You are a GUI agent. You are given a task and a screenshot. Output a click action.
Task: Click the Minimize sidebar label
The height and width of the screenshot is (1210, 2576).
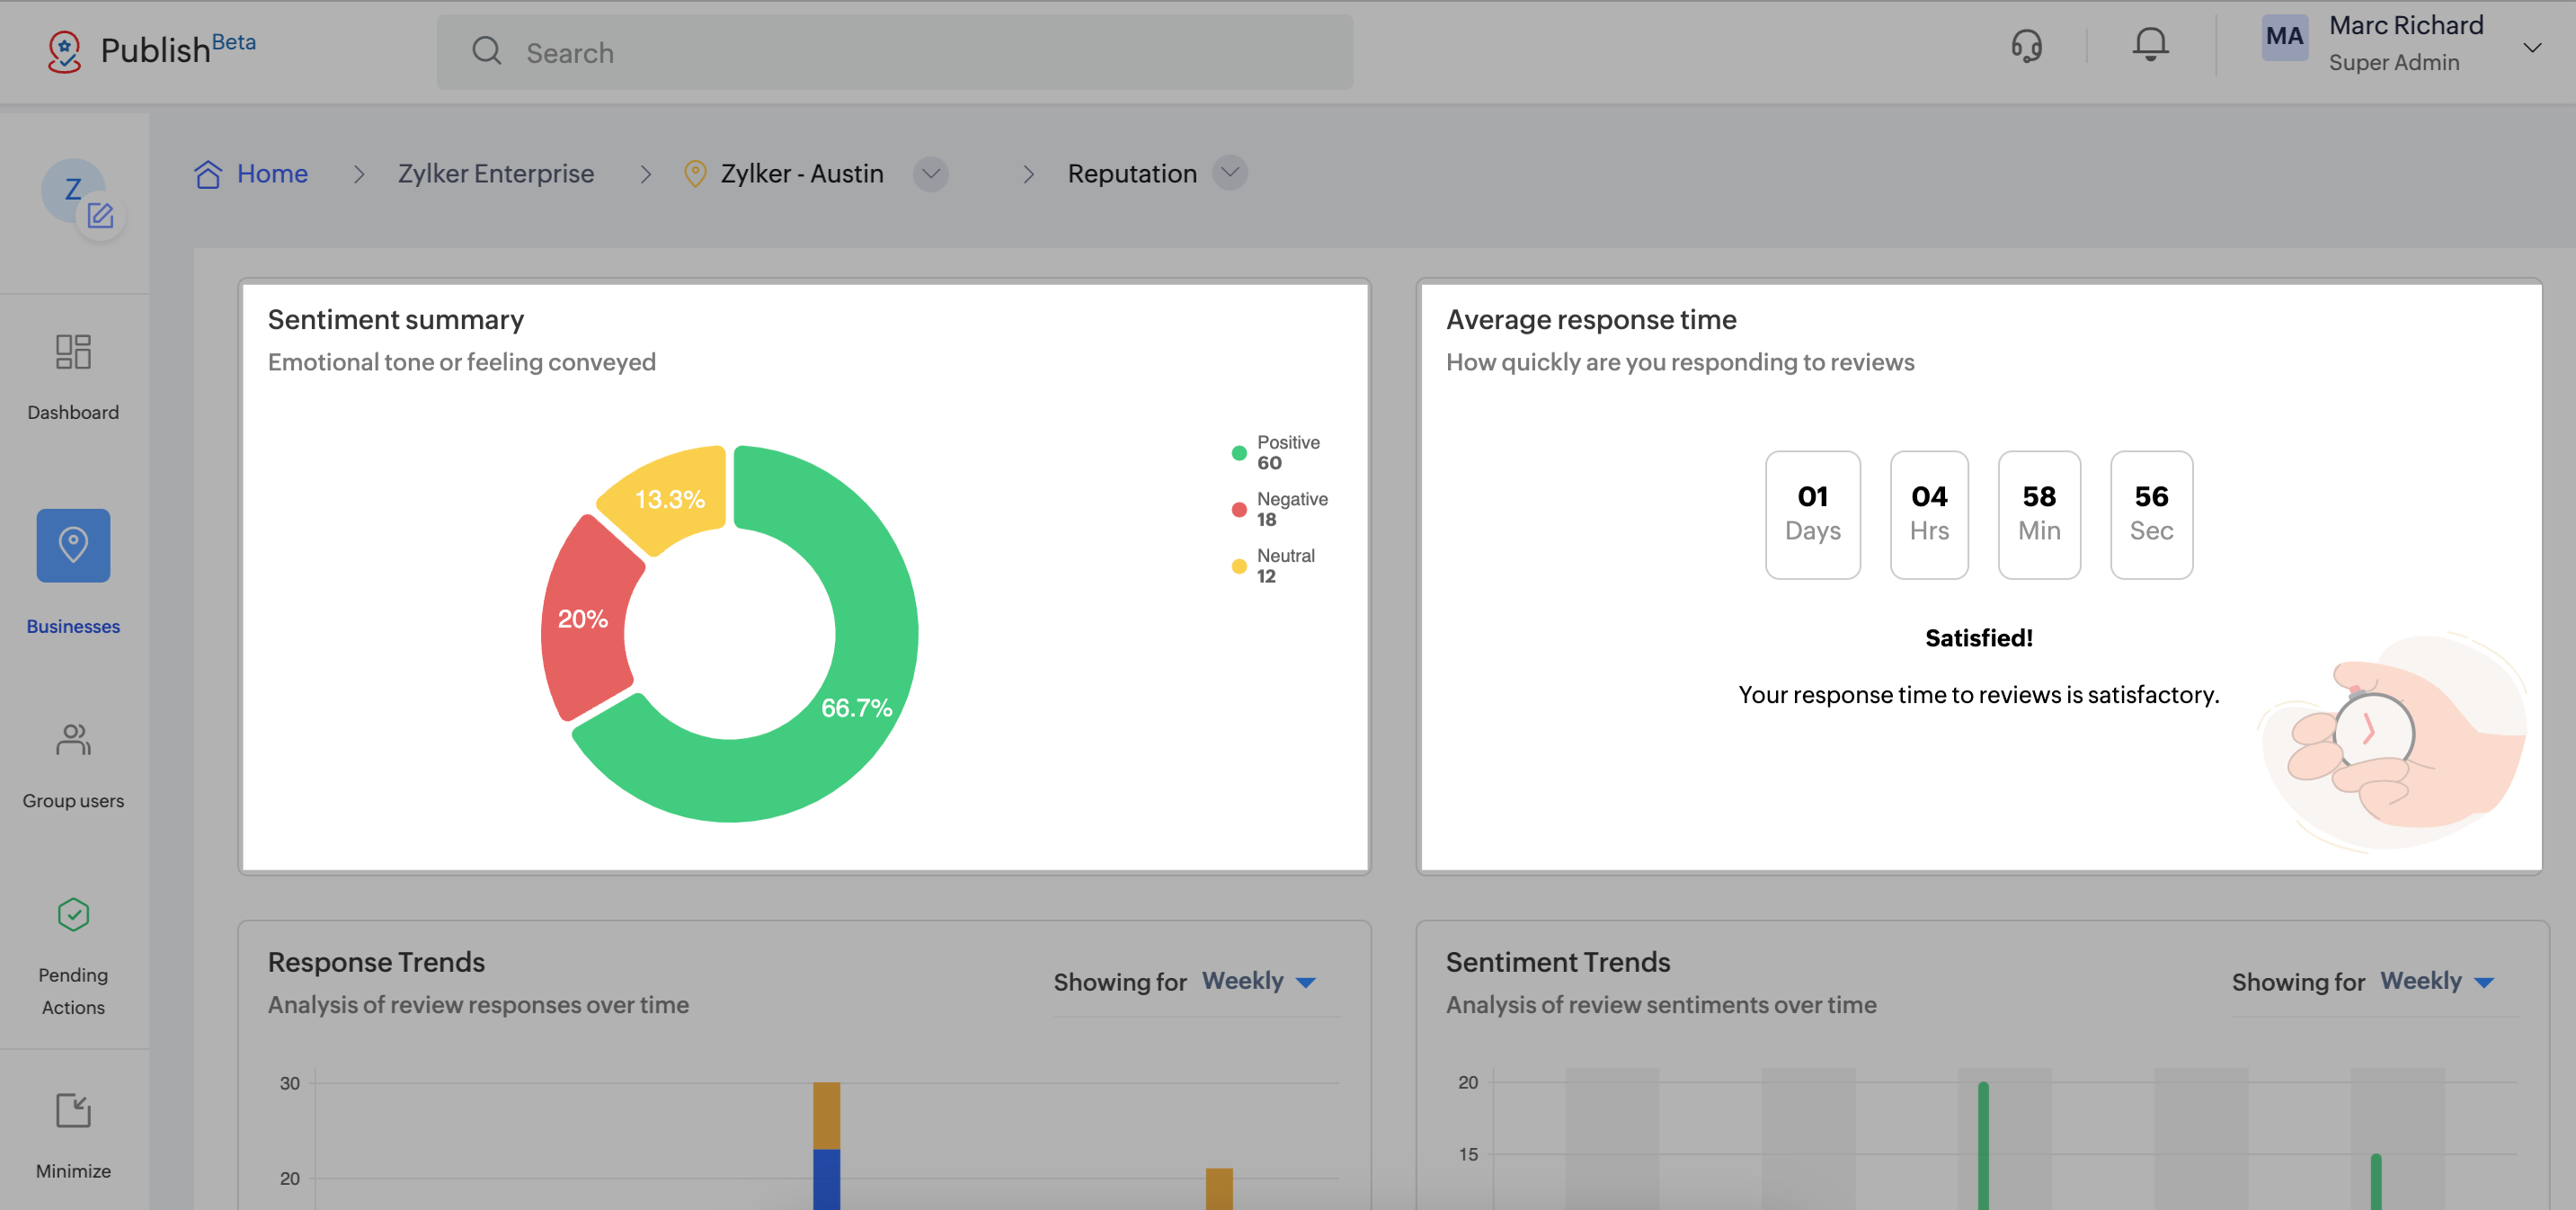coord(73,1171)
